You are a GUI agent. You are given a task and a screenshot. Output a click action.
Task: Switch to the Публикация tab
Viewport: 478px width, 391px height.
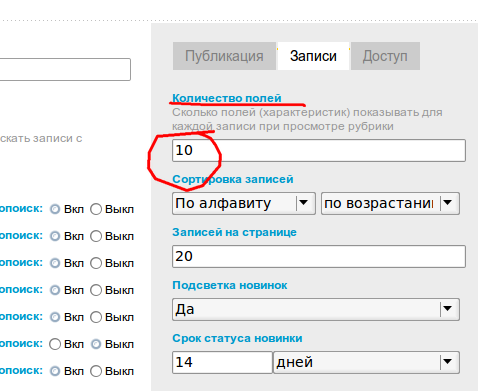[x=224, y=56]
